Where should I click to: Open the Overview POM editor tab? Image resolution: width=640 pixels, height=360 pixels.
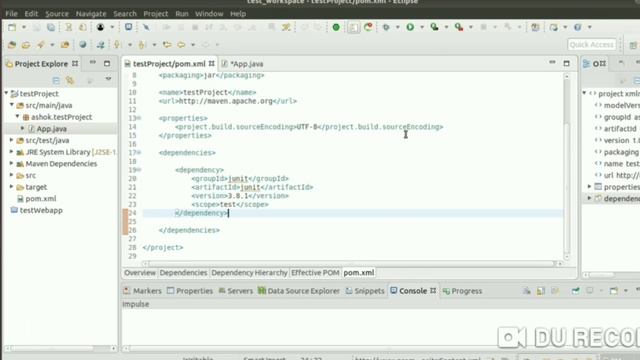coord(140,273)
